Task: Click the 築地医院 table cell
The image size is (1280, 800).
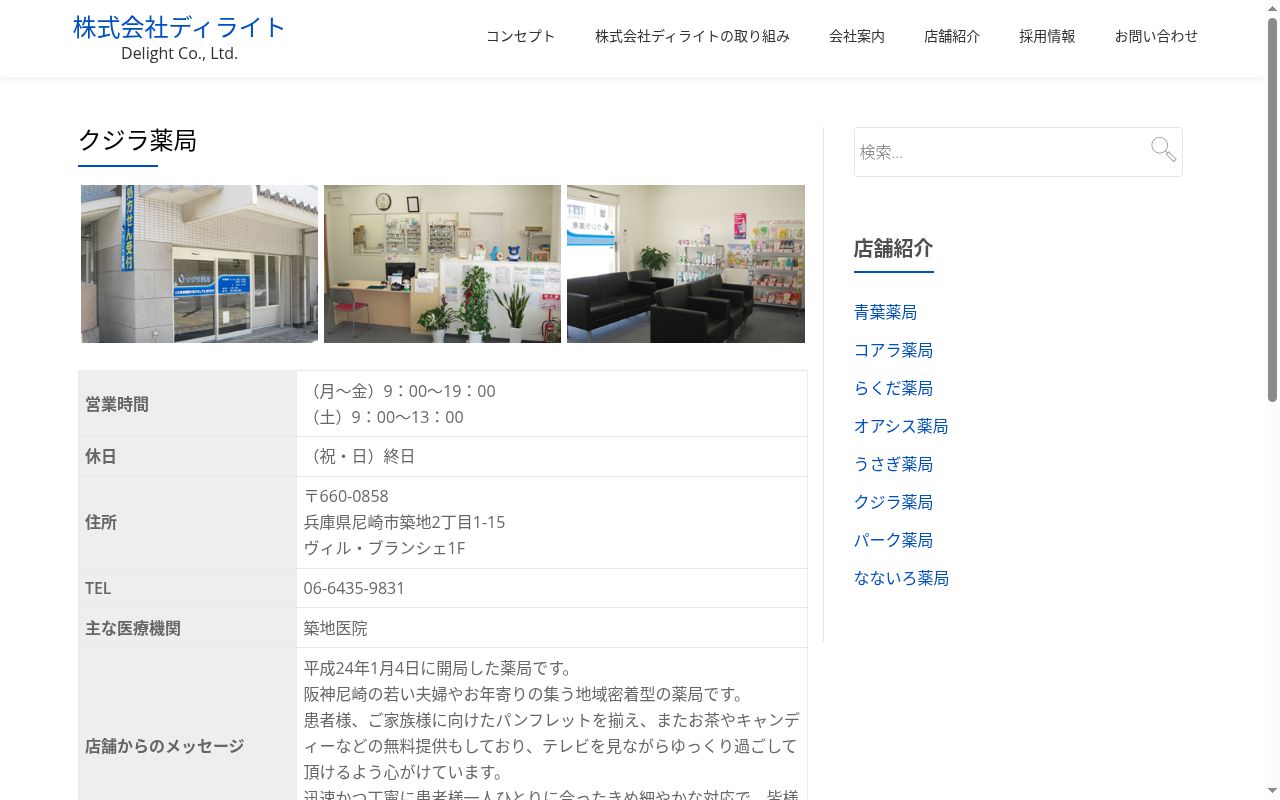Action: 552,628
